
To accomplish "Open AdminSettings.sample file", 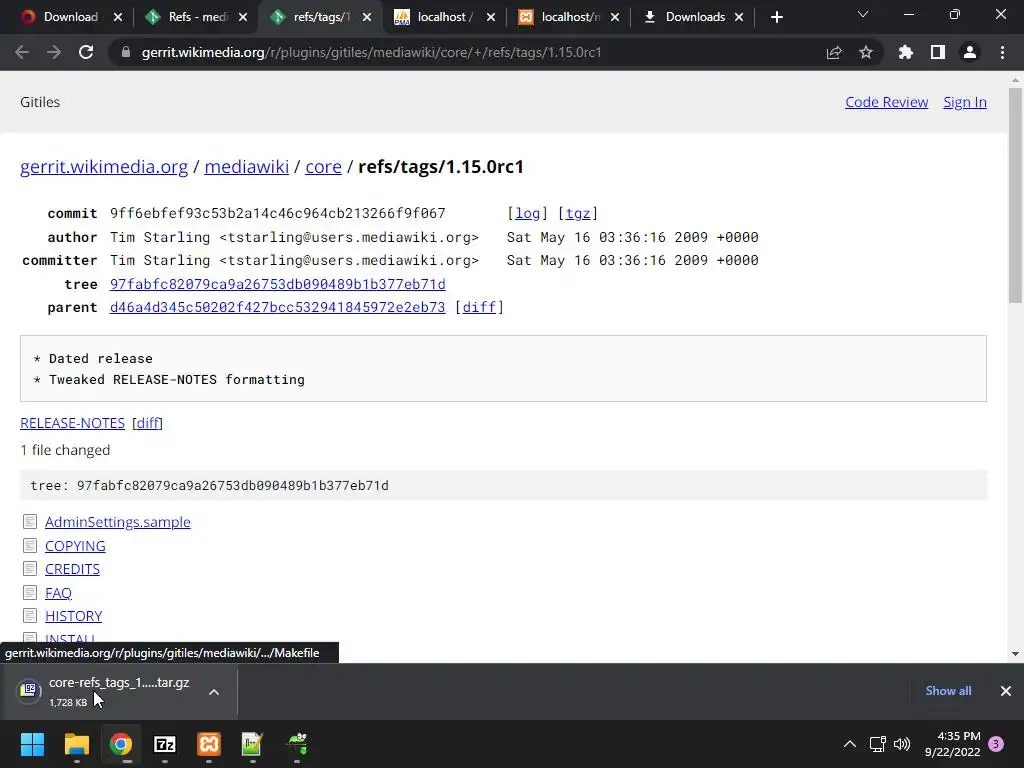I will [x=118, y=522].
